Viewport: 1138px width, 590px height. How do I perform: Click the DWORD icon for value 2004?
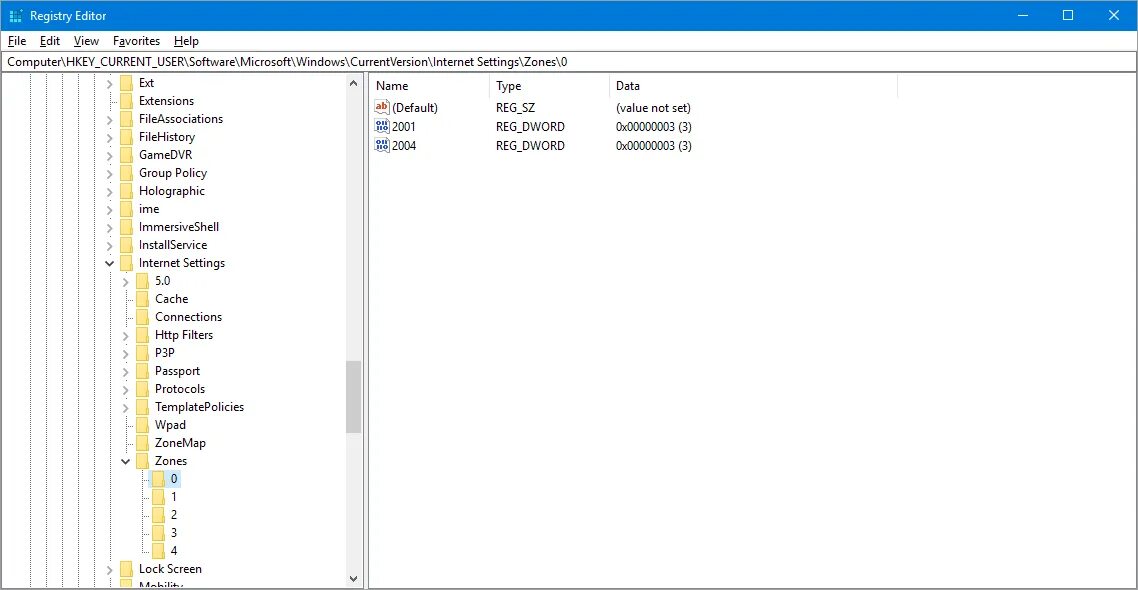pyautogui.click(x=382, y=145)
